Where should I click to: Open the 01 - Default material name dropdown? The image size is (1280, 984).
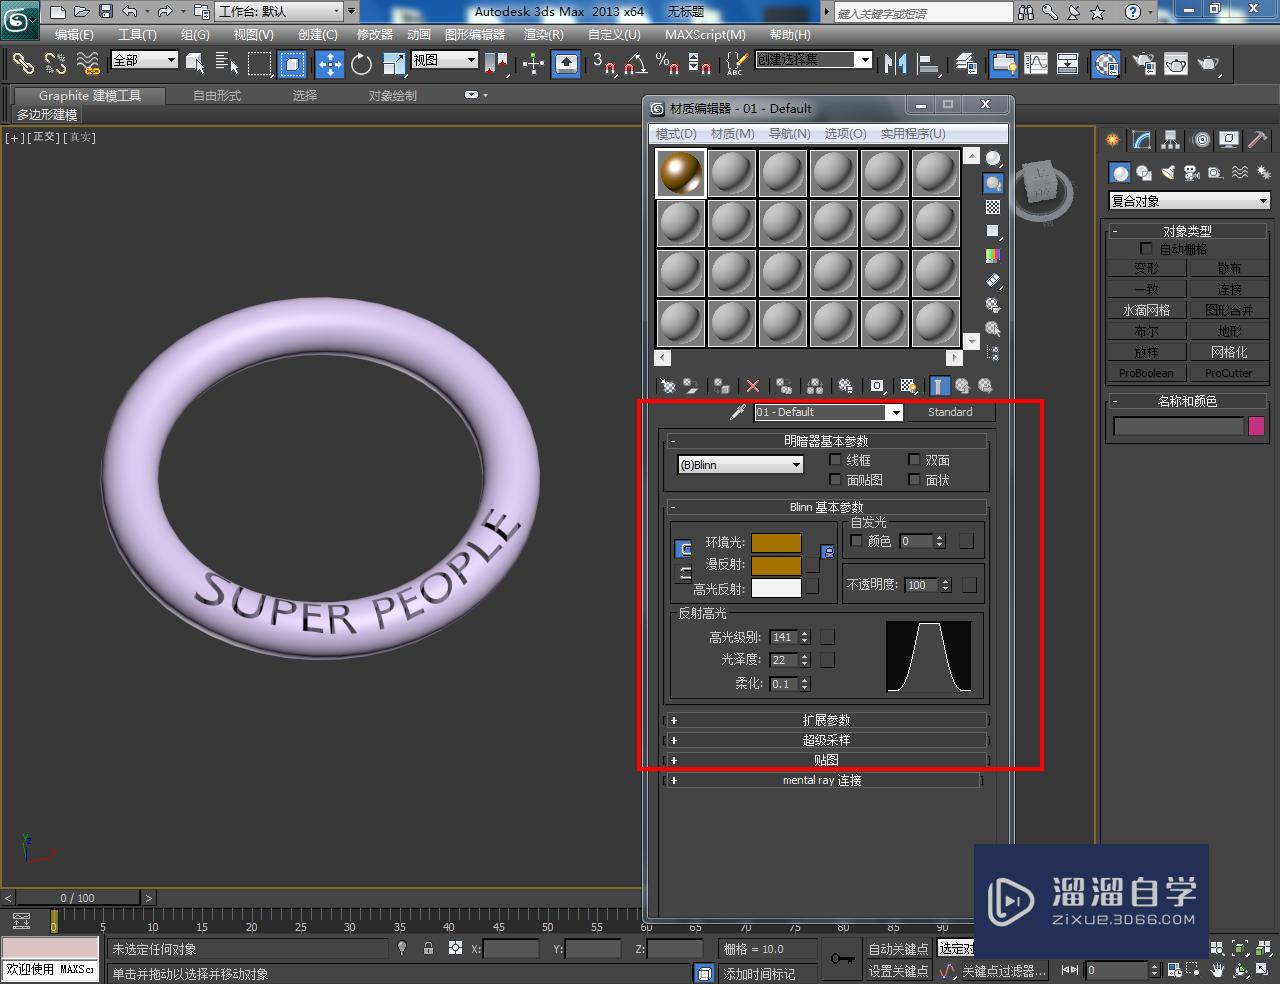828,412
